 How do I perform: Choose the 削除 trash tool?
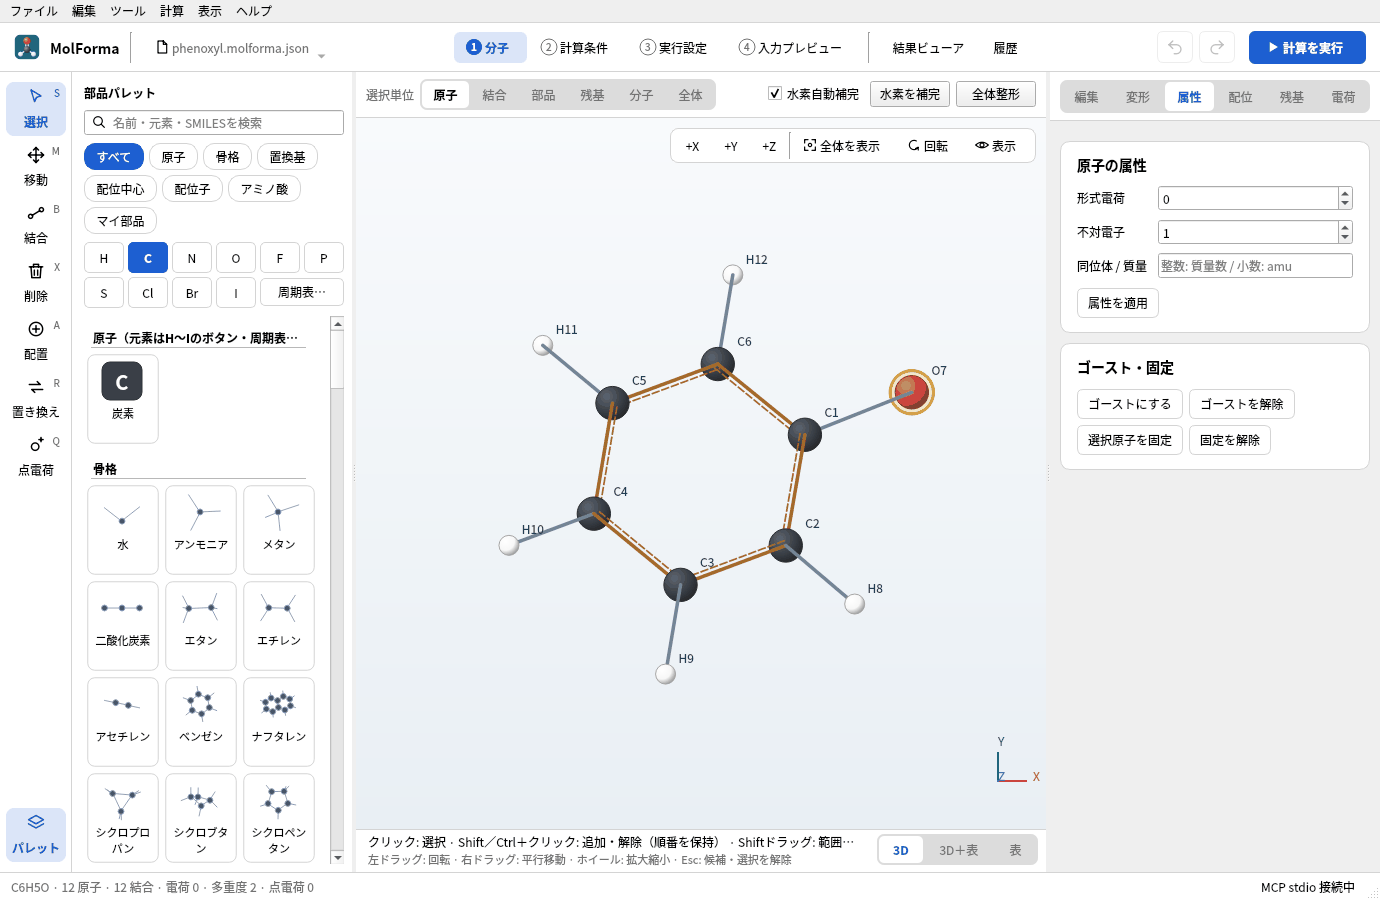(36, 282)
